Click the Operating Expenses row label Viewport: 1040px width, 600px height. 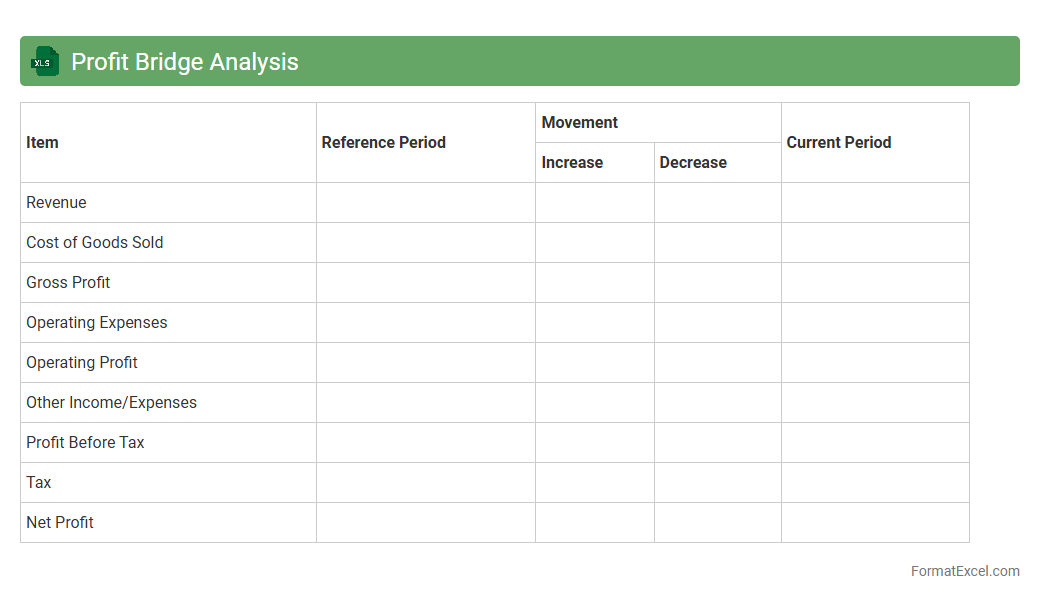click(97, 322)
